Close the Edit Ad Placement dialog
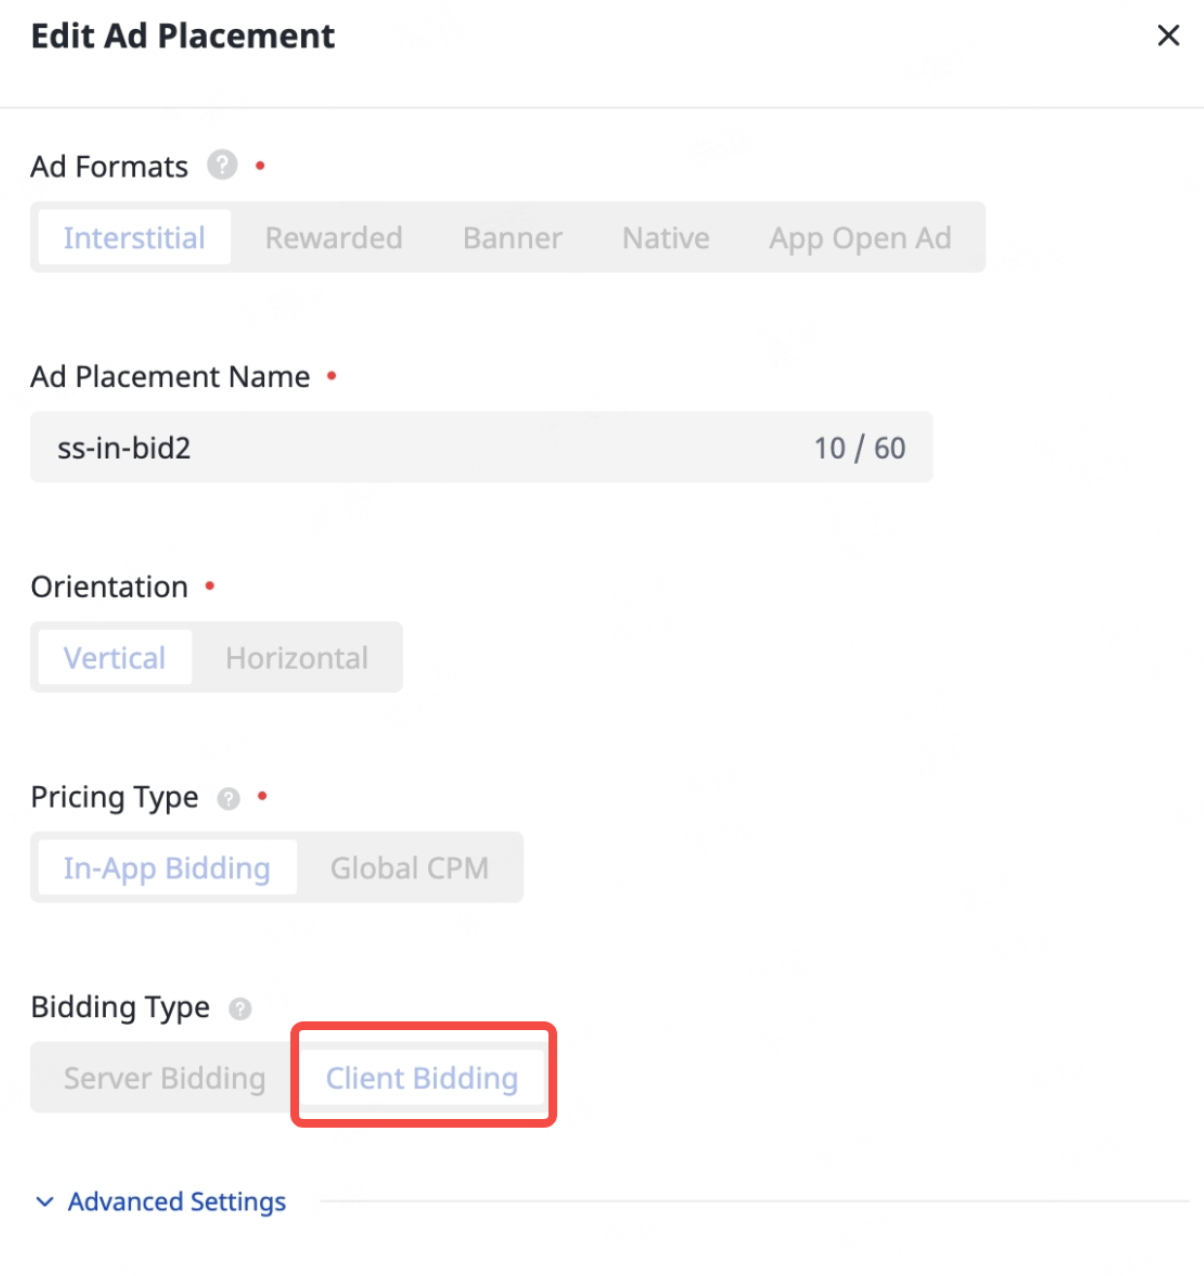The height and width of the screenshot is (1276, 1204). (x=1167, y=36)
